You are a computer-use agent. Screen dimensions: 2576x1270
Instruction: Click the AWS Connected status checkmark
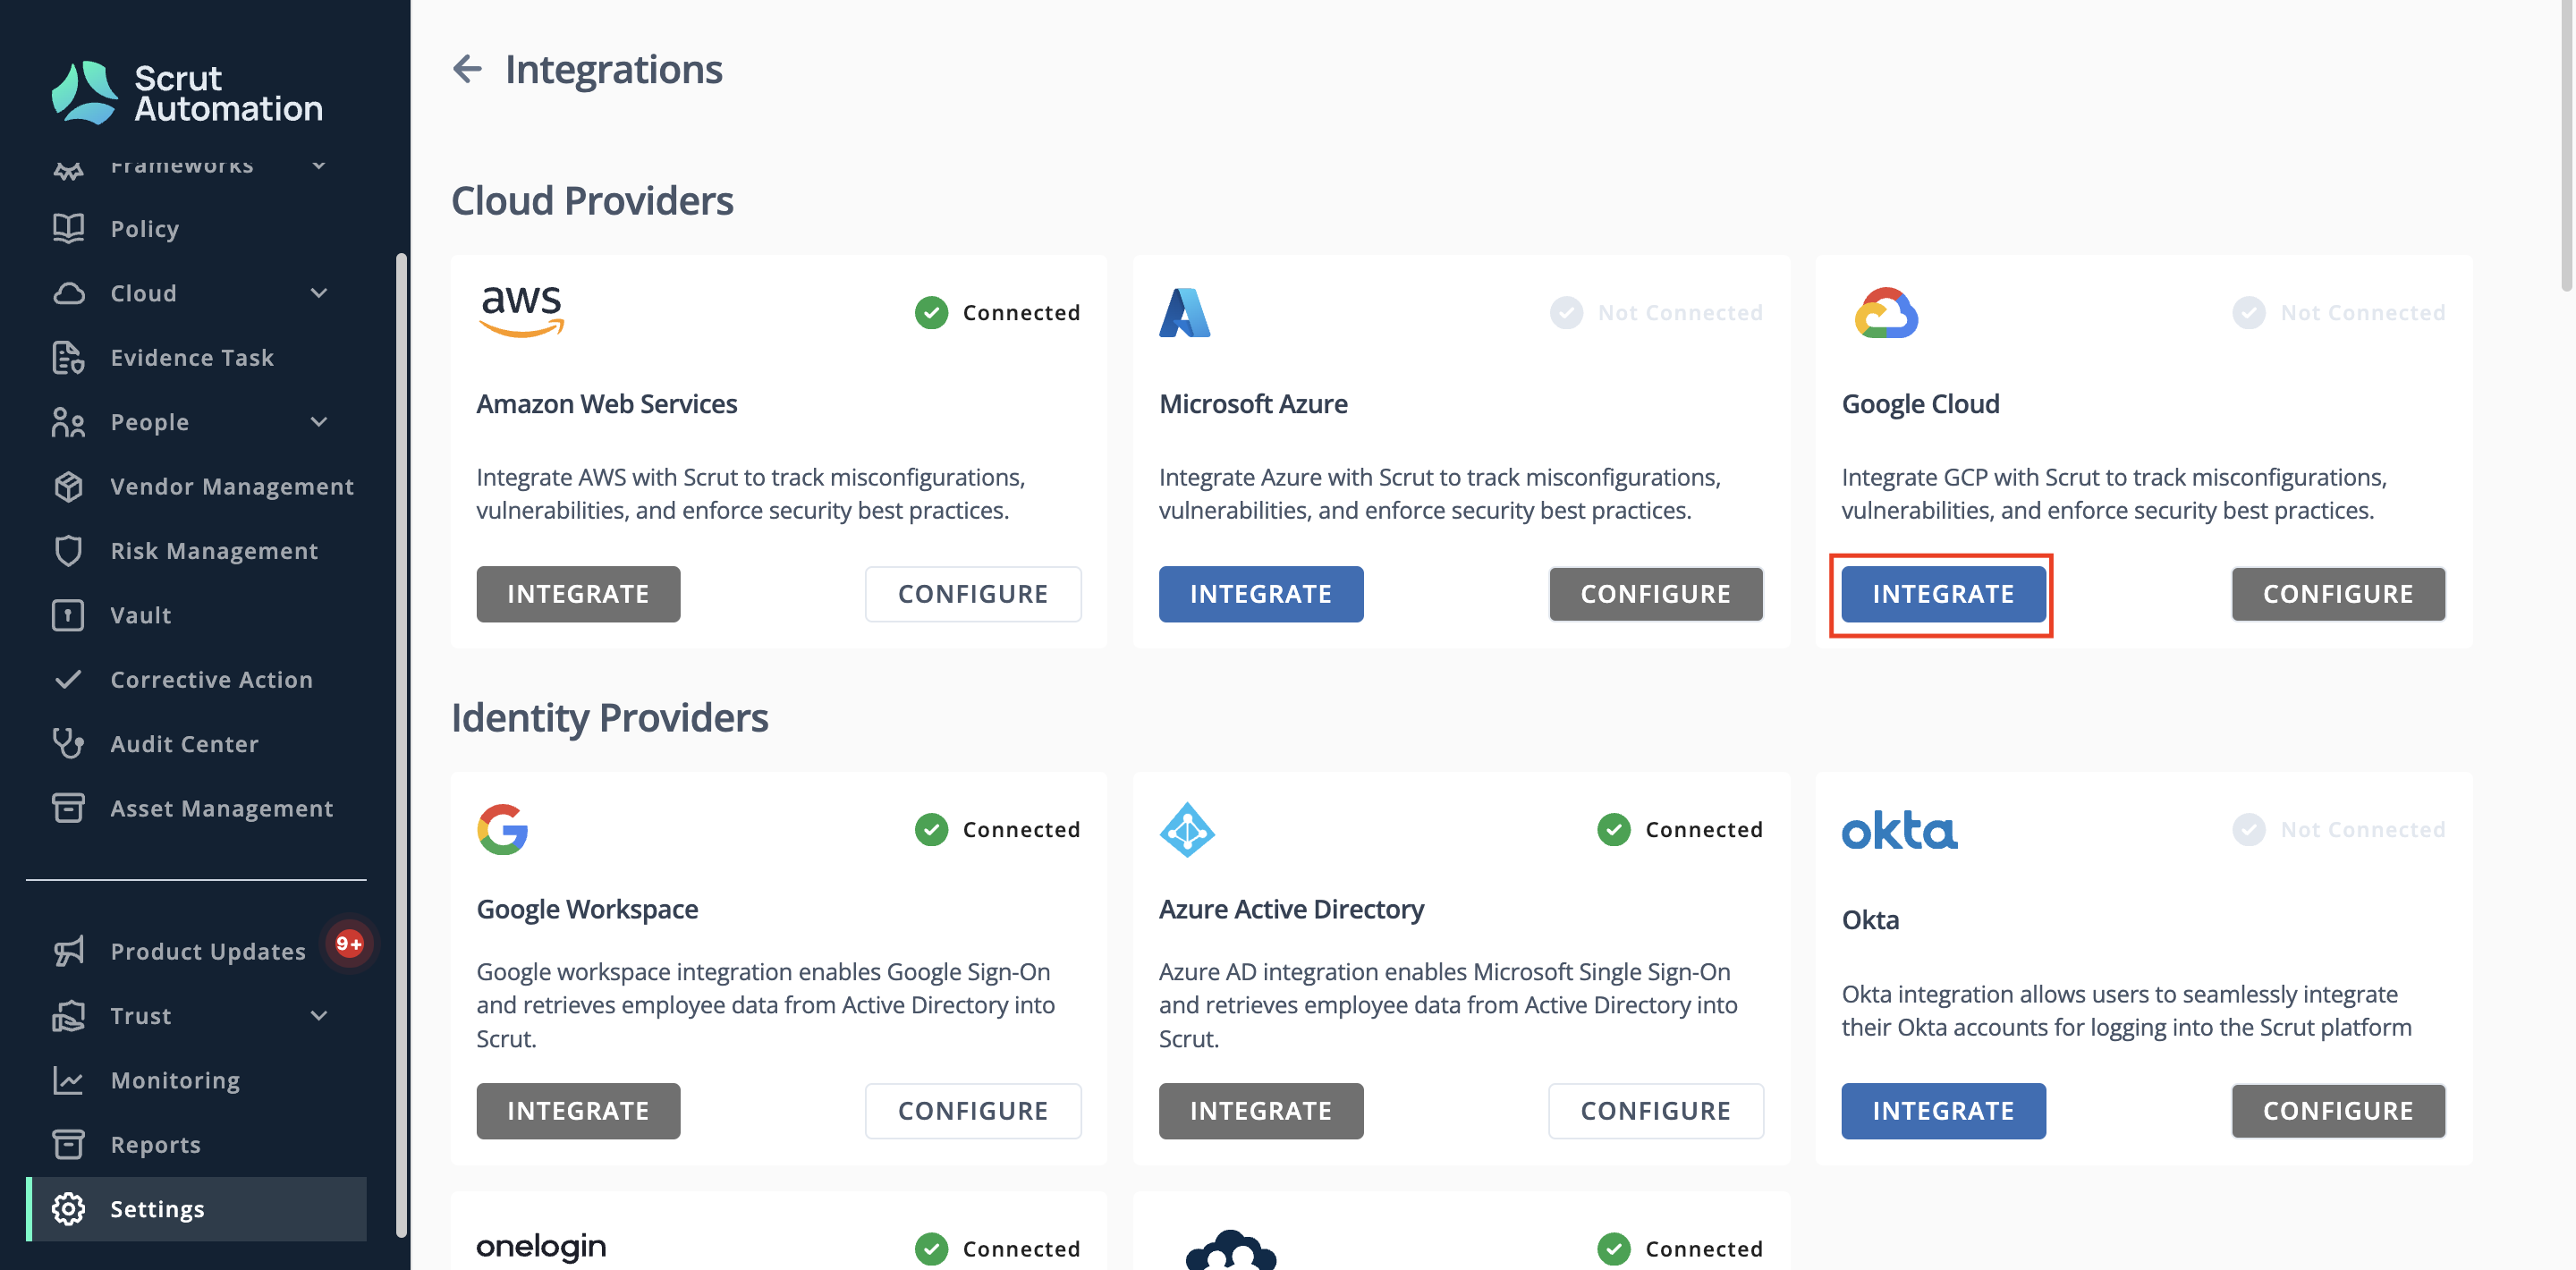pos(931,312)
